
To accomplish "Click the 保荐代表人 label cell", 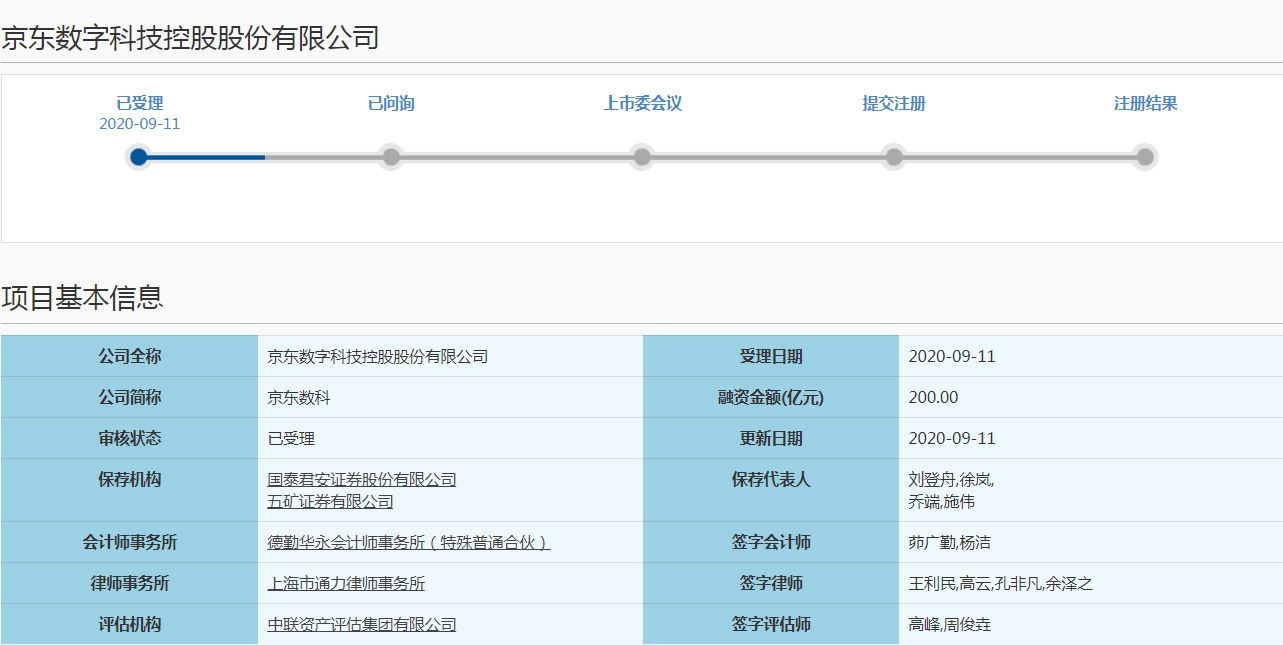I will click(771, 490).
